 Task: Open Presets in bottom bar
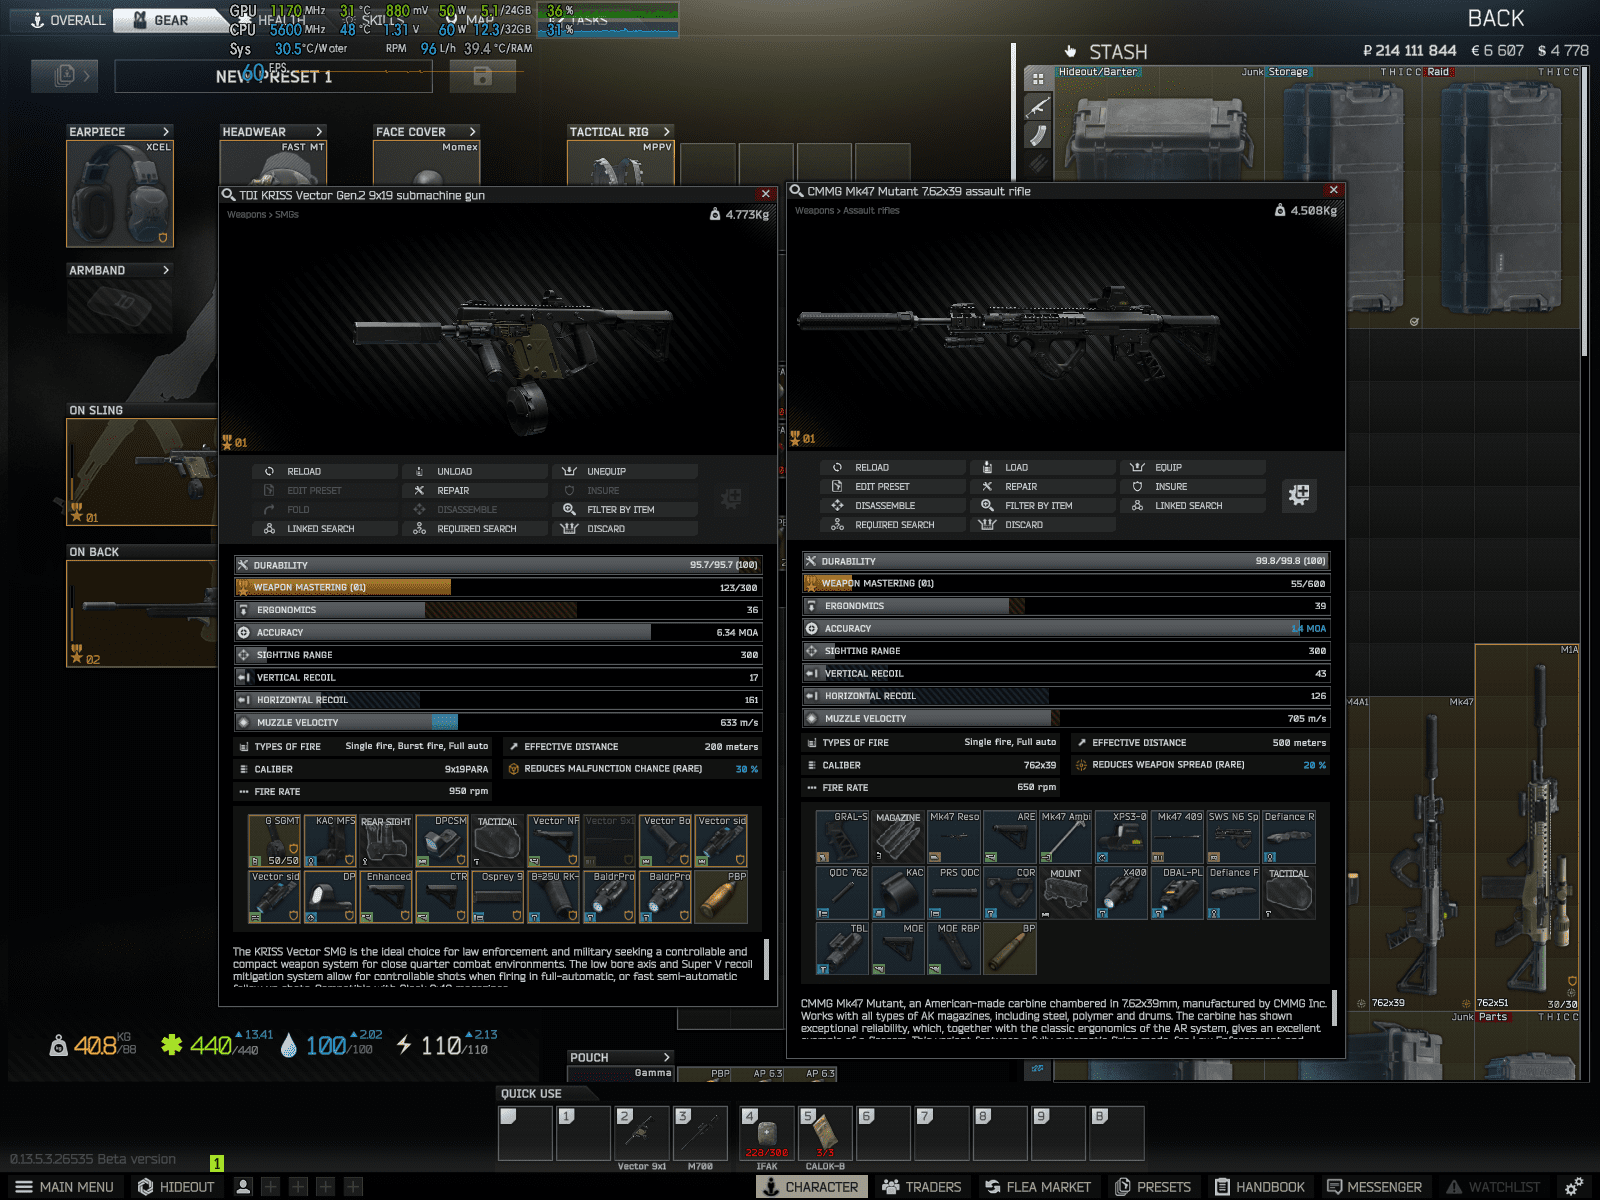tap(1153, 1186)
